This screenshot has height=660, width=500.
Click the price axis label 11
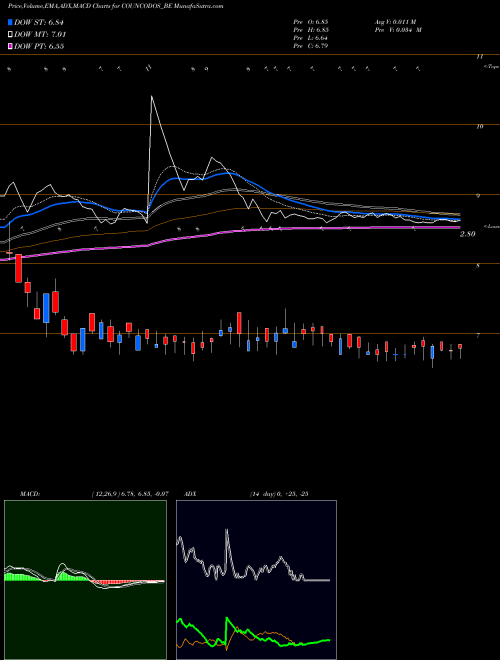point(480,56)
